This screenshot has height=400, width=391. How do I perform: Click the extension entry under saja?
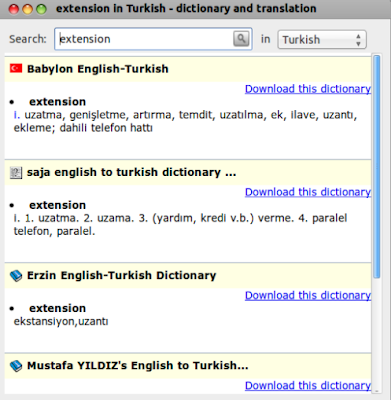tap(57, 205)
